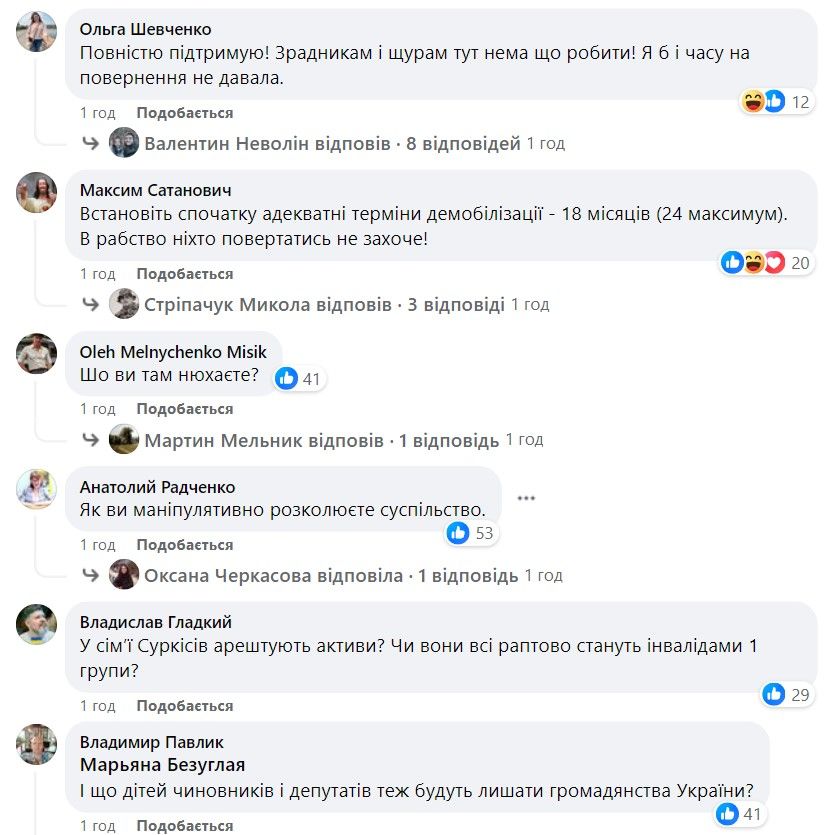Screen dimensions: 840x835
Task: Click Анатолий Радченко's name link
Action: (x=157, y=487)
